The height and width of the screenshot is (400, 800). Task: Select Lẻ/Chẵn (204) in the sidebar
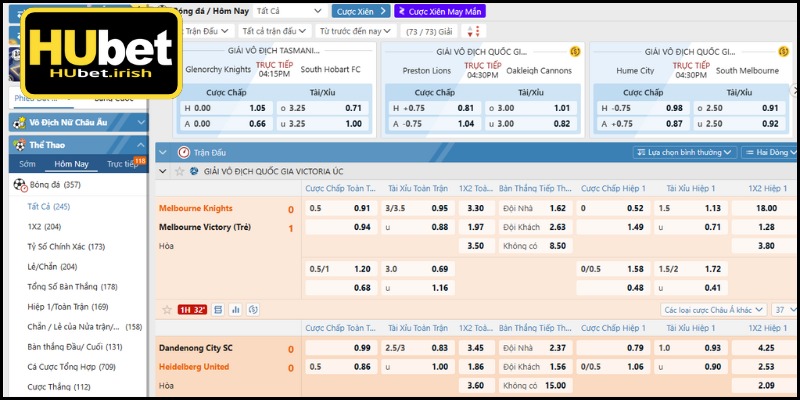(x=53, y=266)
